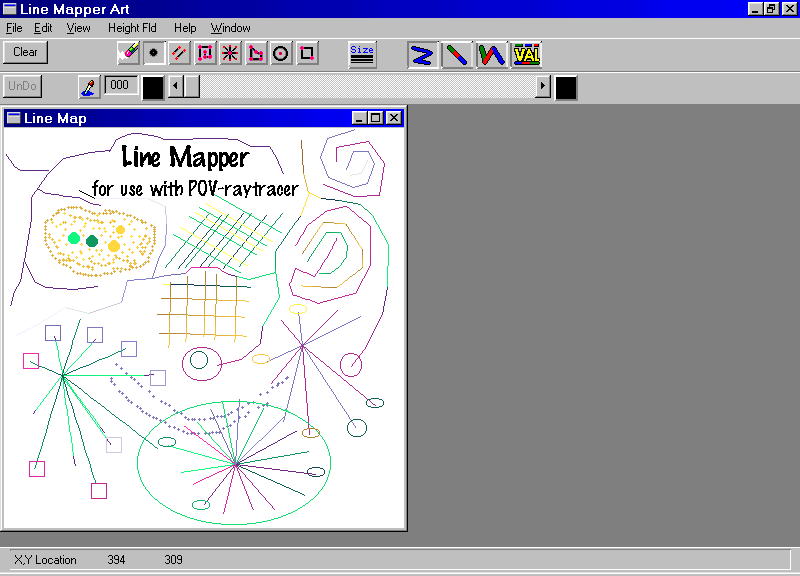Screen dimensions: 800x576
Task: Click the 'X,Y Location' status label
Action: pos(45,560)
